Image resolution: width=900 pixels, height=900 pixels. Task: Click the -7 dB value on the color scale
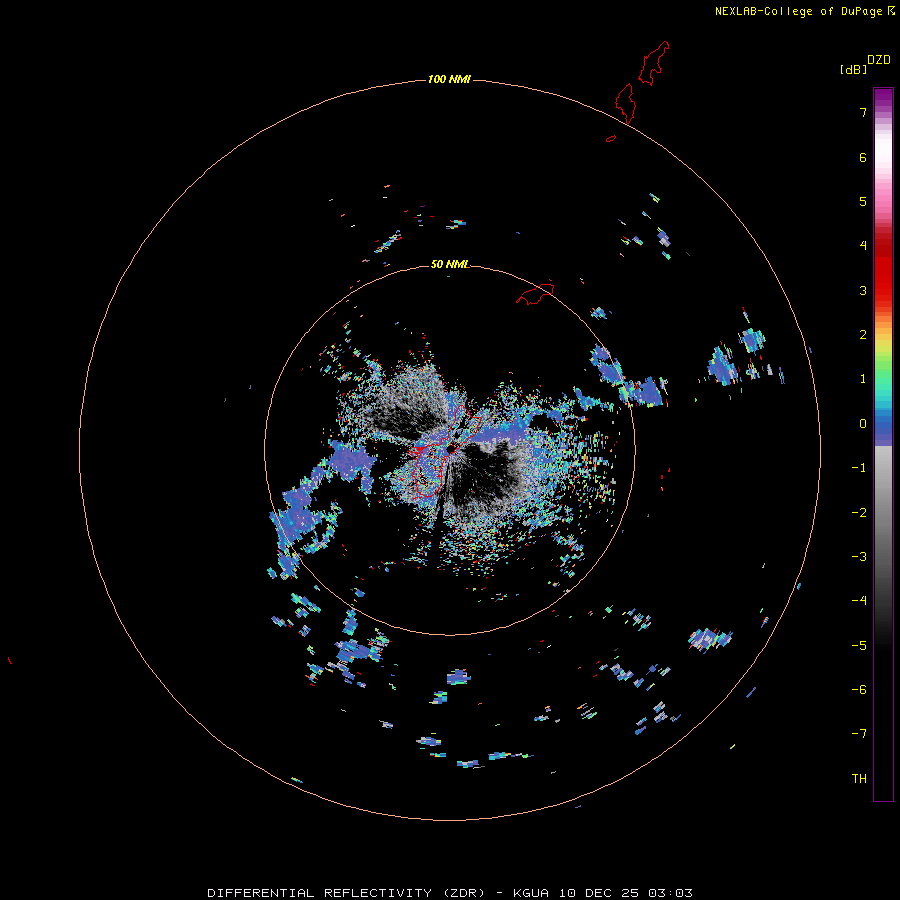point(859,734)
